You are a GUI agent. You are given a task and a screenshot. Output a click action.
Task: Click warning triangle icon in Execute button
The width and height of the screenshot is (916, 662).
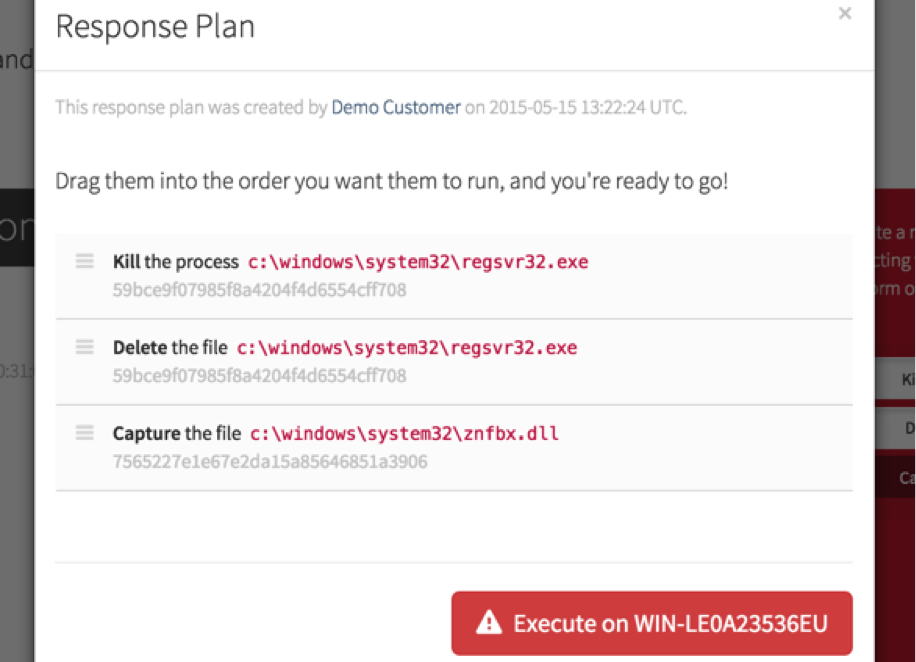tap(488, 623)
